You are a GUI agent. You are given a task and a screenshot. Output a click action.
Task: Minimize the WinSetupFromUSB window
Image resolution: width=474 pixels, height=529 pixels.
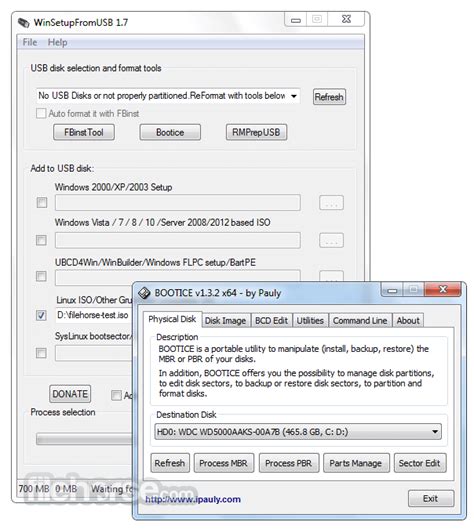296,20
